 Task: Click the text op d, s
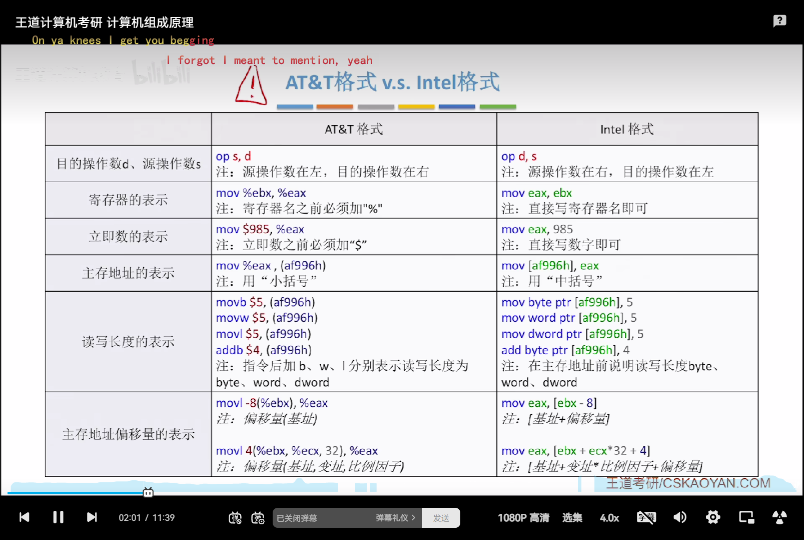click(519, 156)
